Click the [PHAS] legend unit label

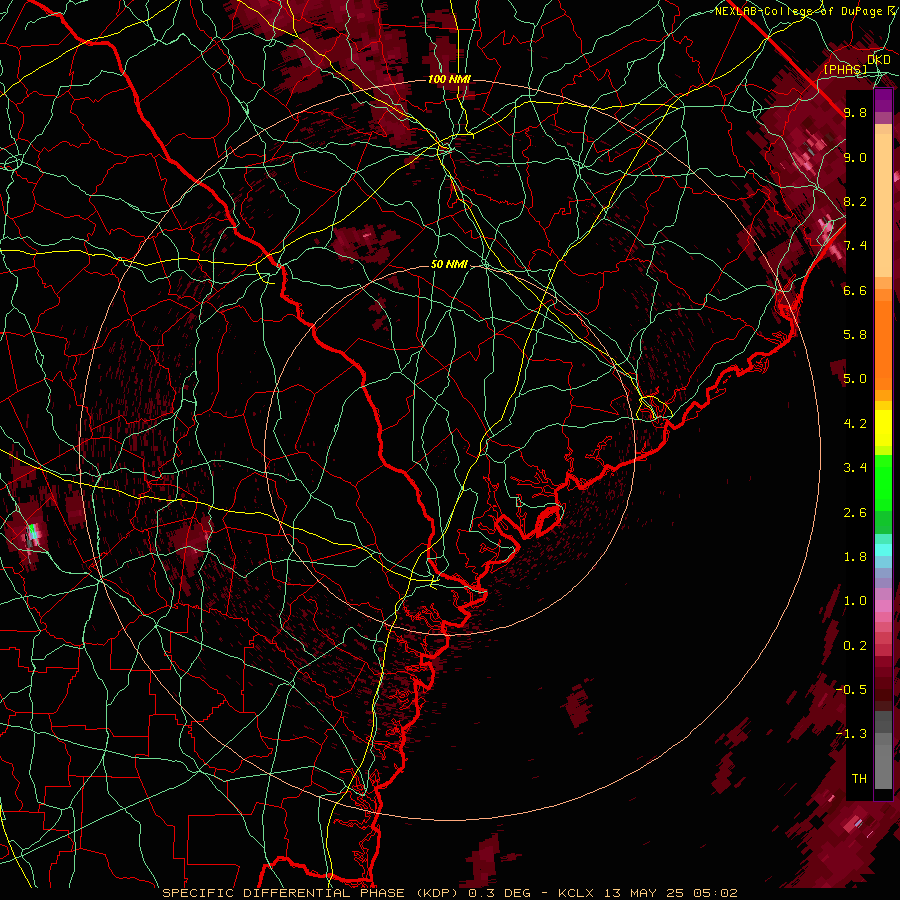[x=845, y=69]
